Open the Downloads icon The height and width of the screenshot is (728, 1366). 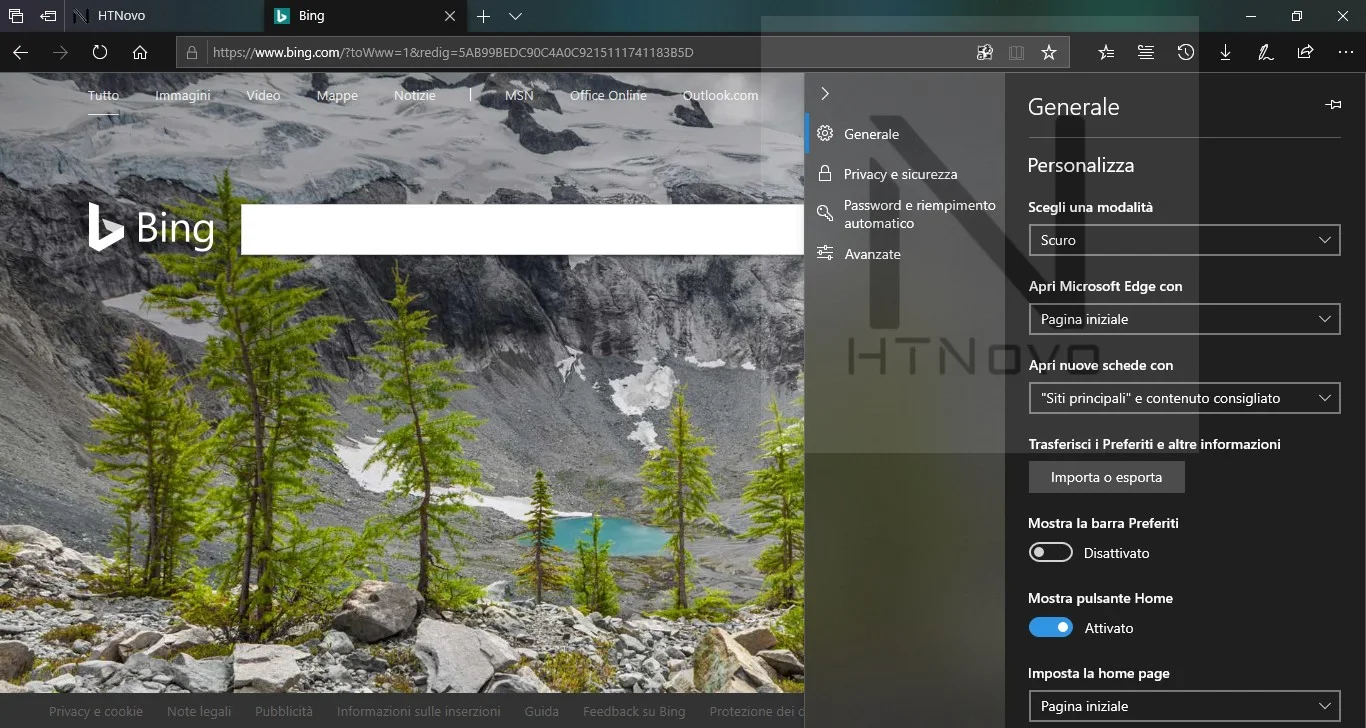click(1225, 53)
